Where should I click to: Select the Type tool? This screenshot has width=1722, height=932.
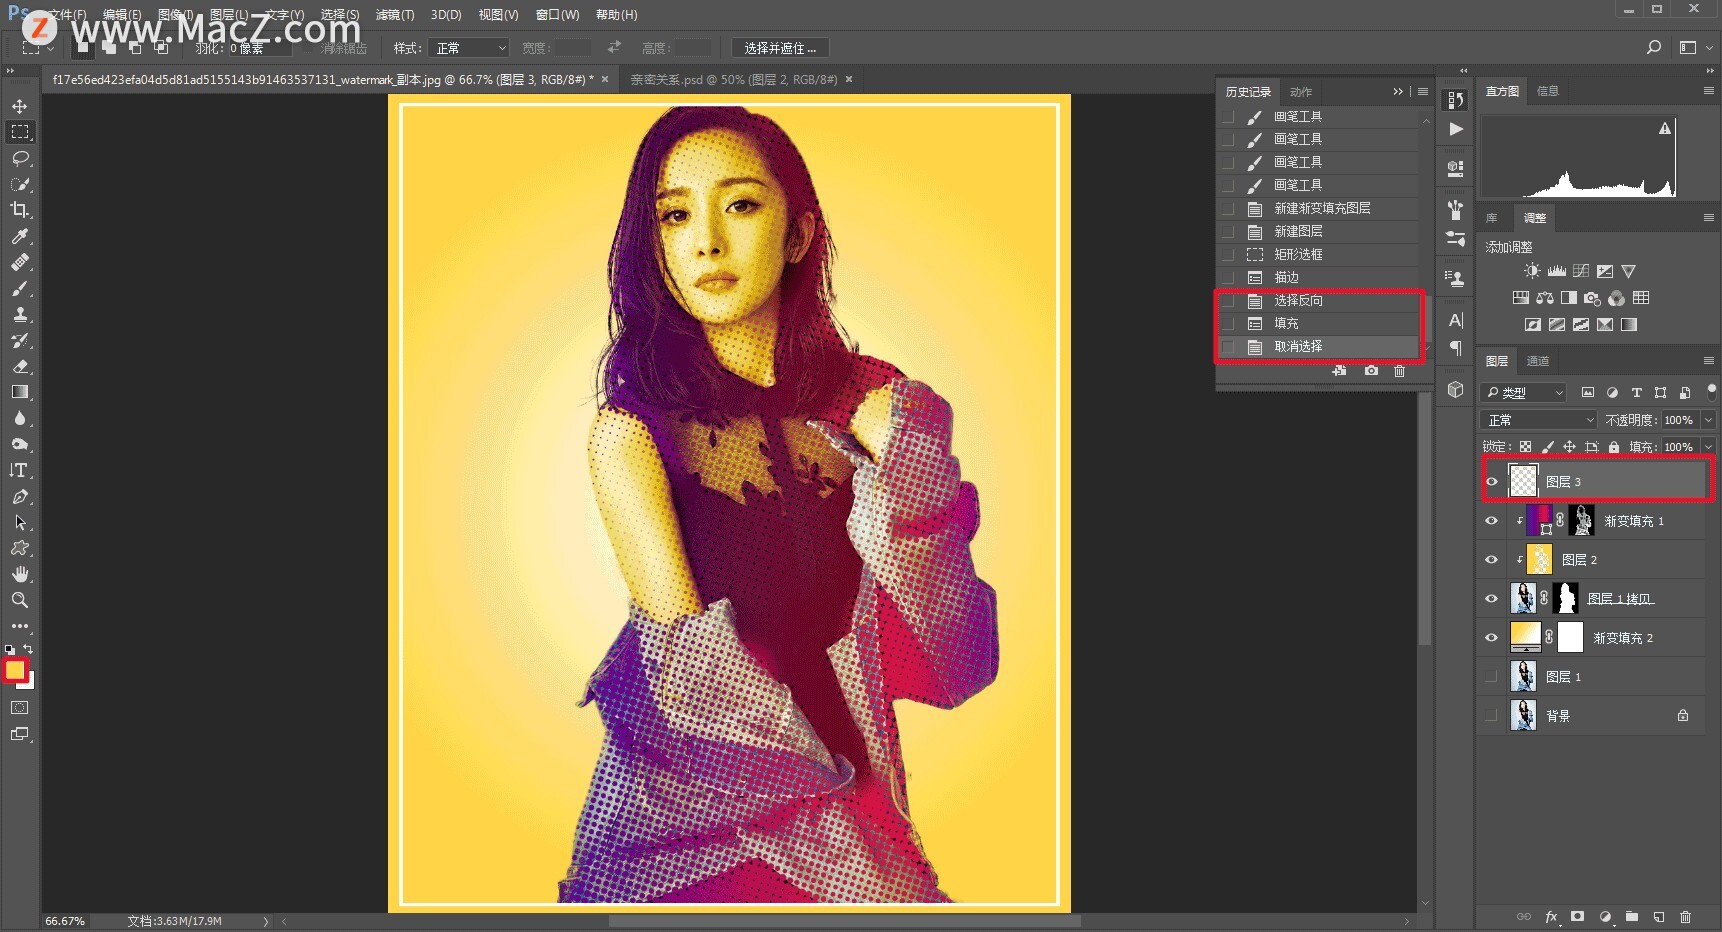click(19, 470)
